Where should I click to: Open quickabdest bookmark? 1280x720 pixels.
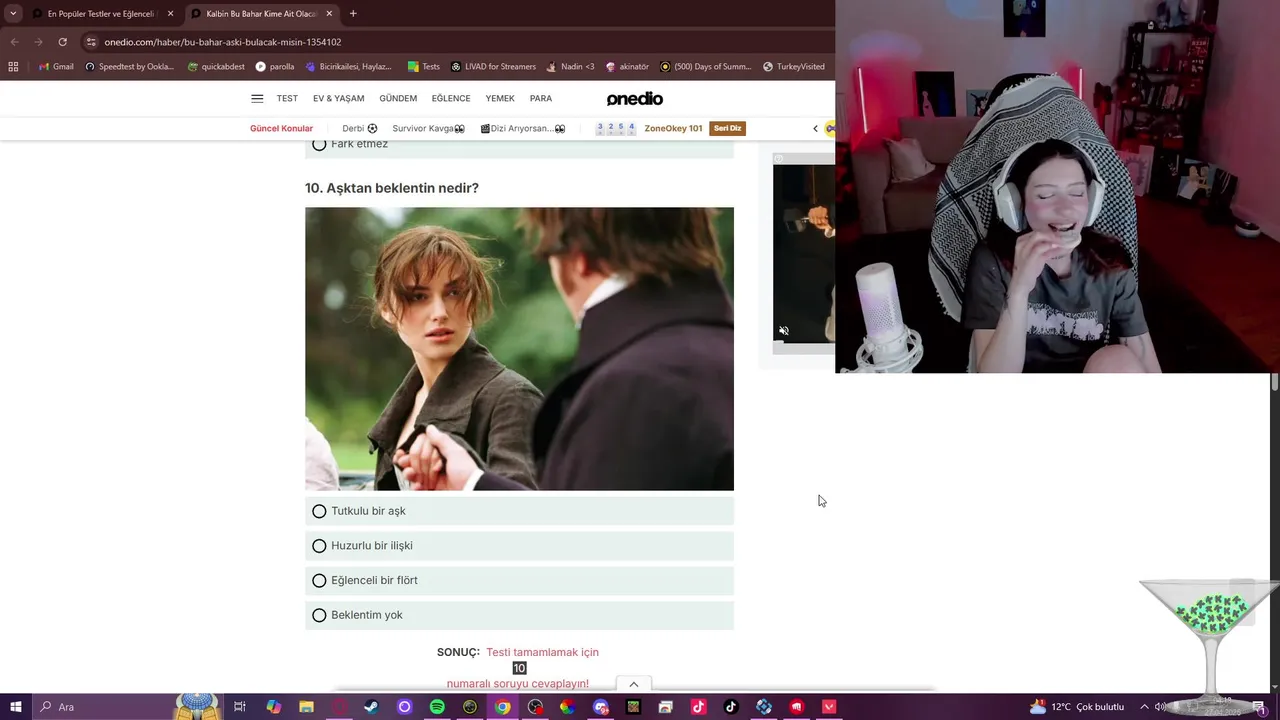pos(216,66)
